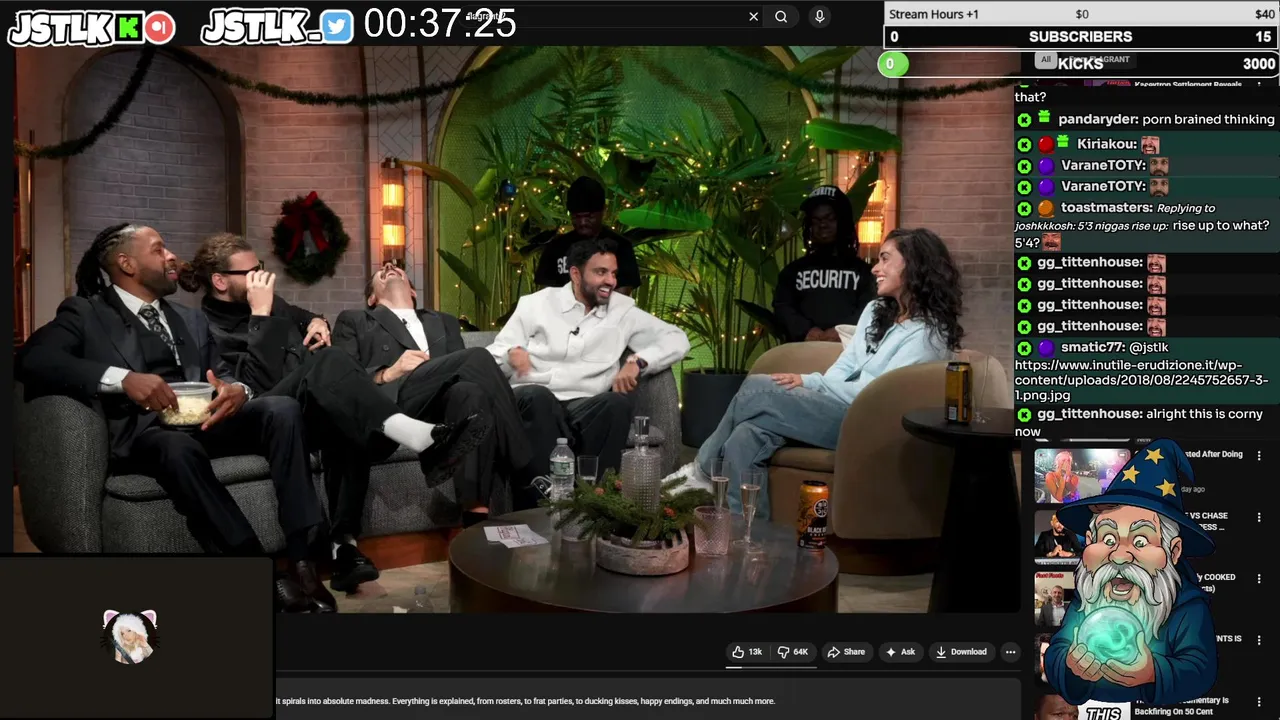This screenshot has width=1280, height=720.
Task: Click 'Backfiring On 50 Cent' video title
Action: pos(1174,711)
